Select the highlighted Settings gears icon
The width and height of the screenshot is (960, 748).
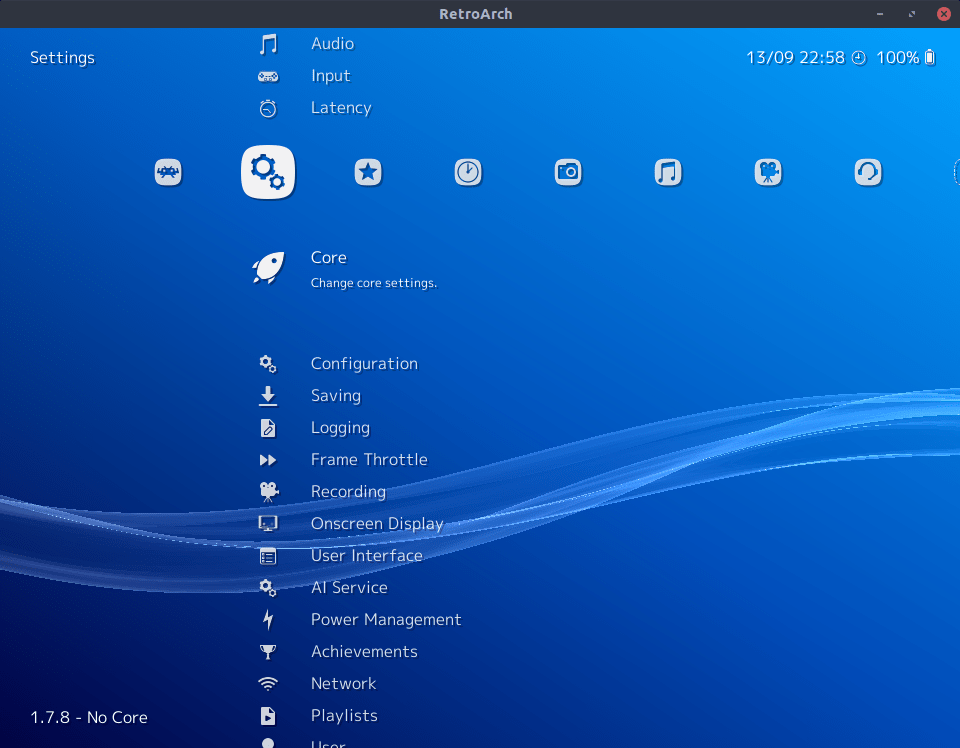click(x=268, y=172)
